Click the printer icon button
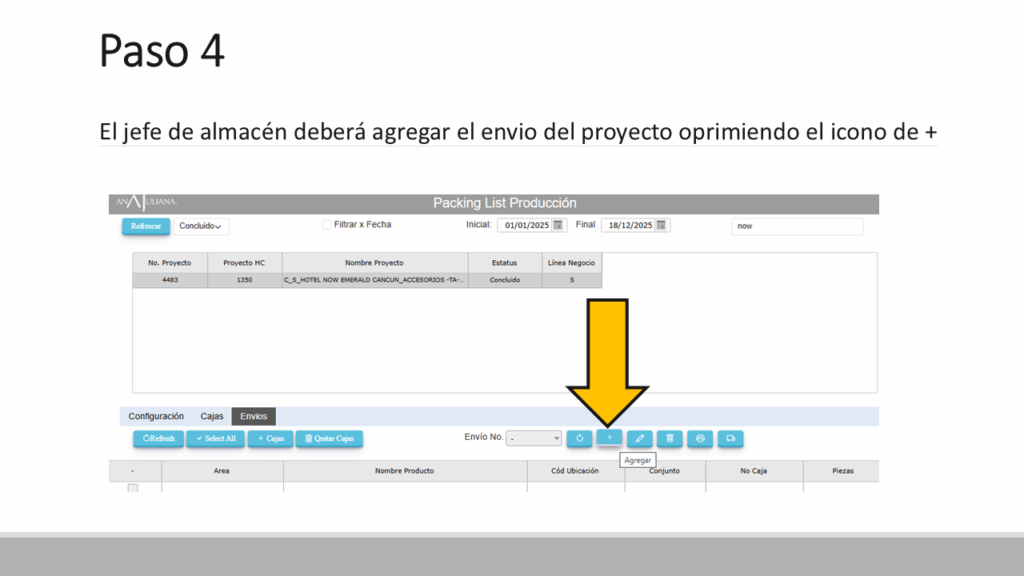 coord(700,438)
